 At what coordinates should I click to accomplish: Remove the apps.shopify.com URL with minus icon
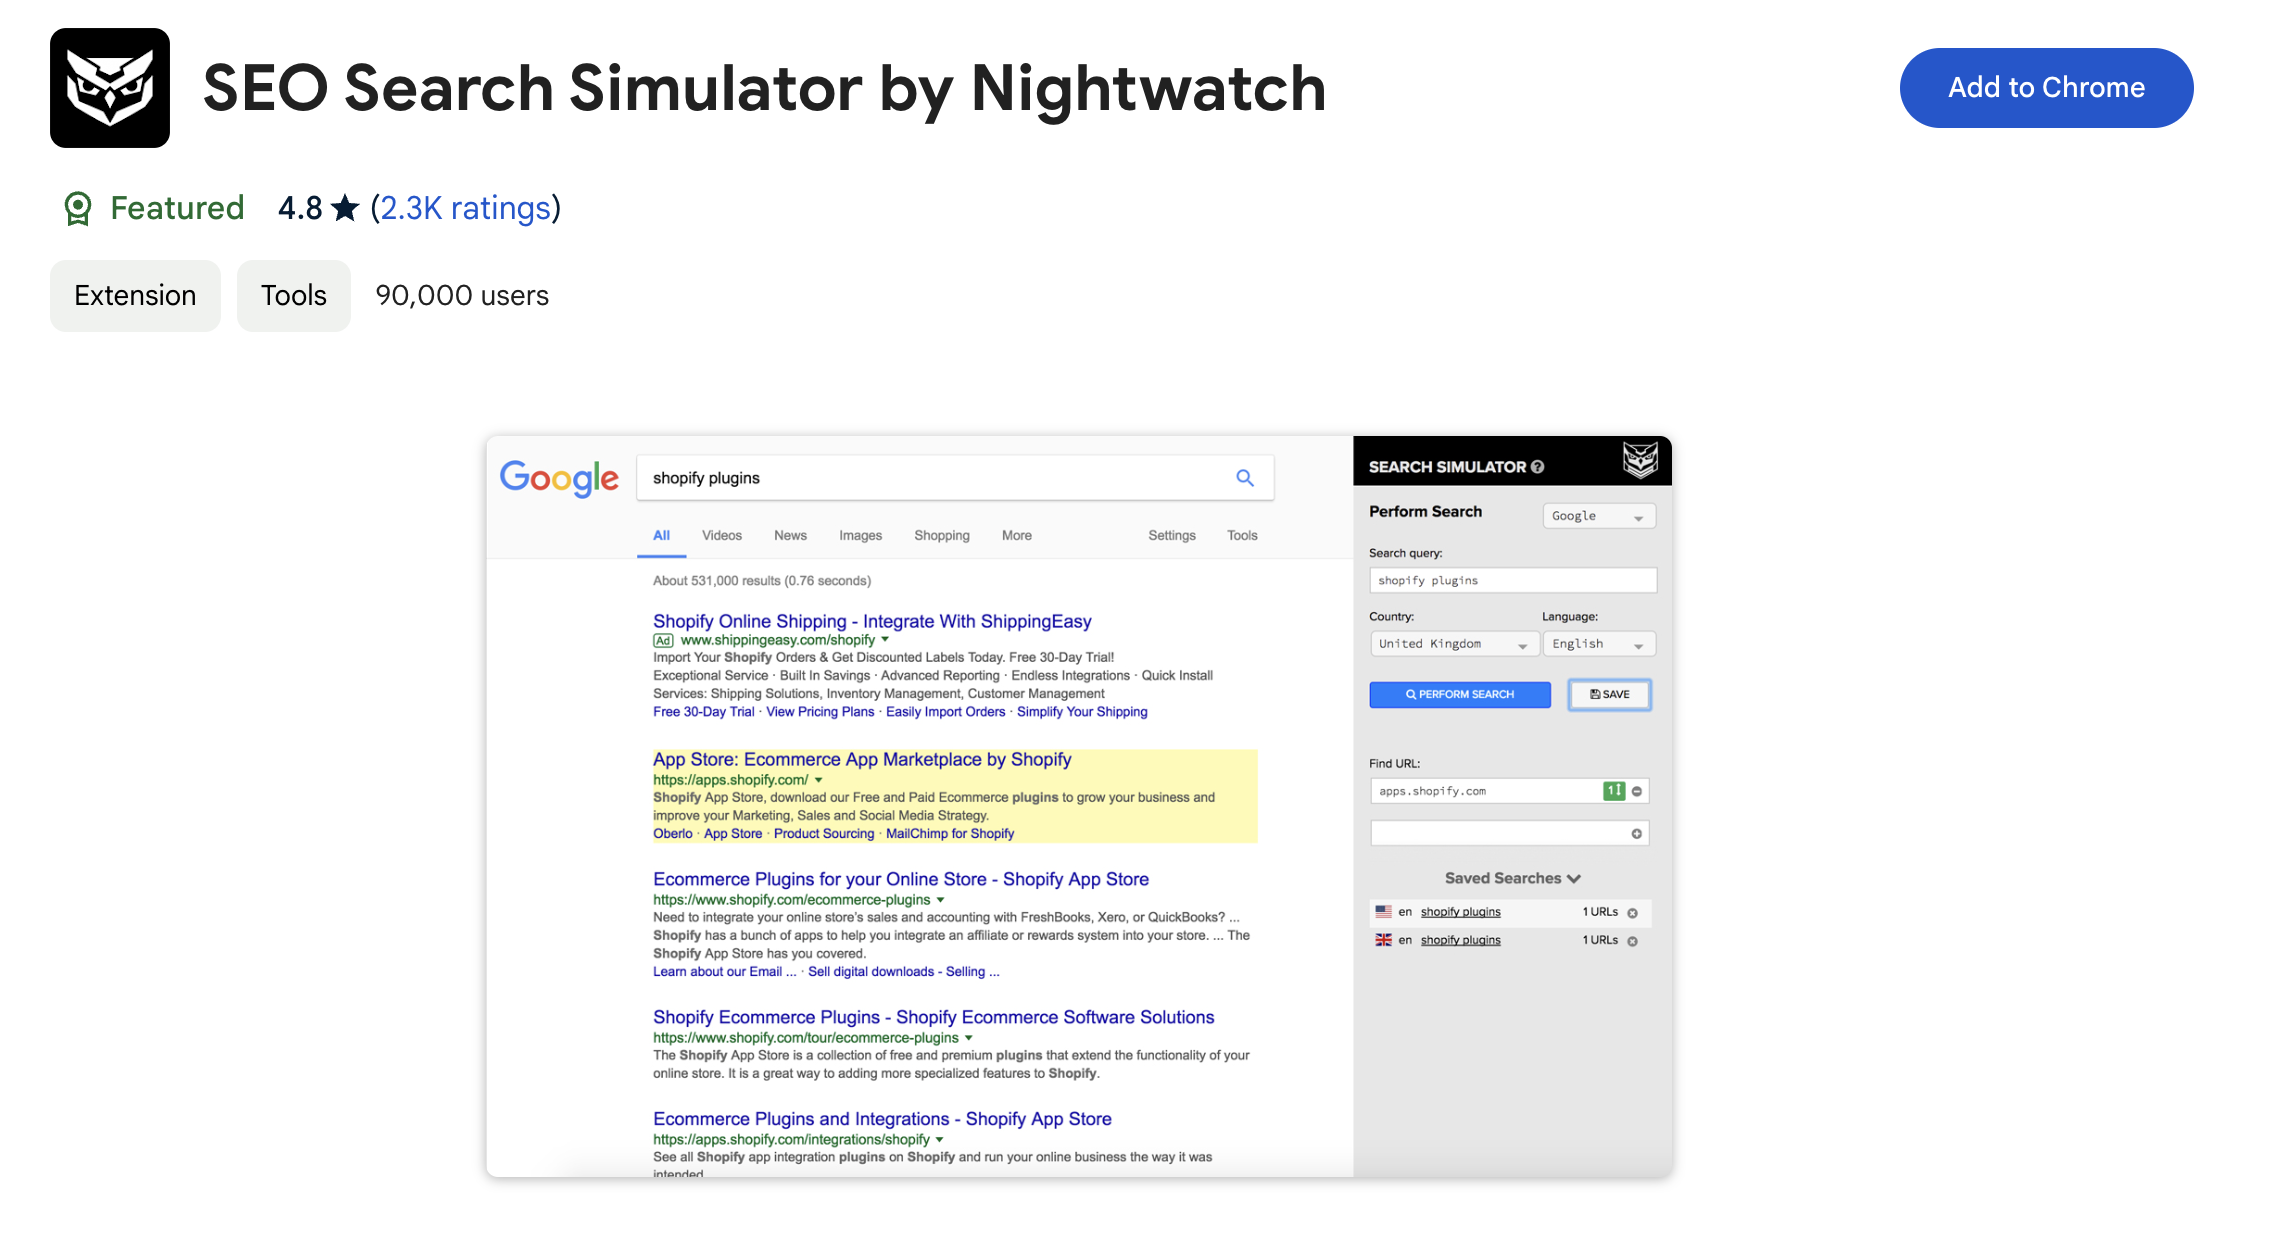click(x=1637, y=791)
